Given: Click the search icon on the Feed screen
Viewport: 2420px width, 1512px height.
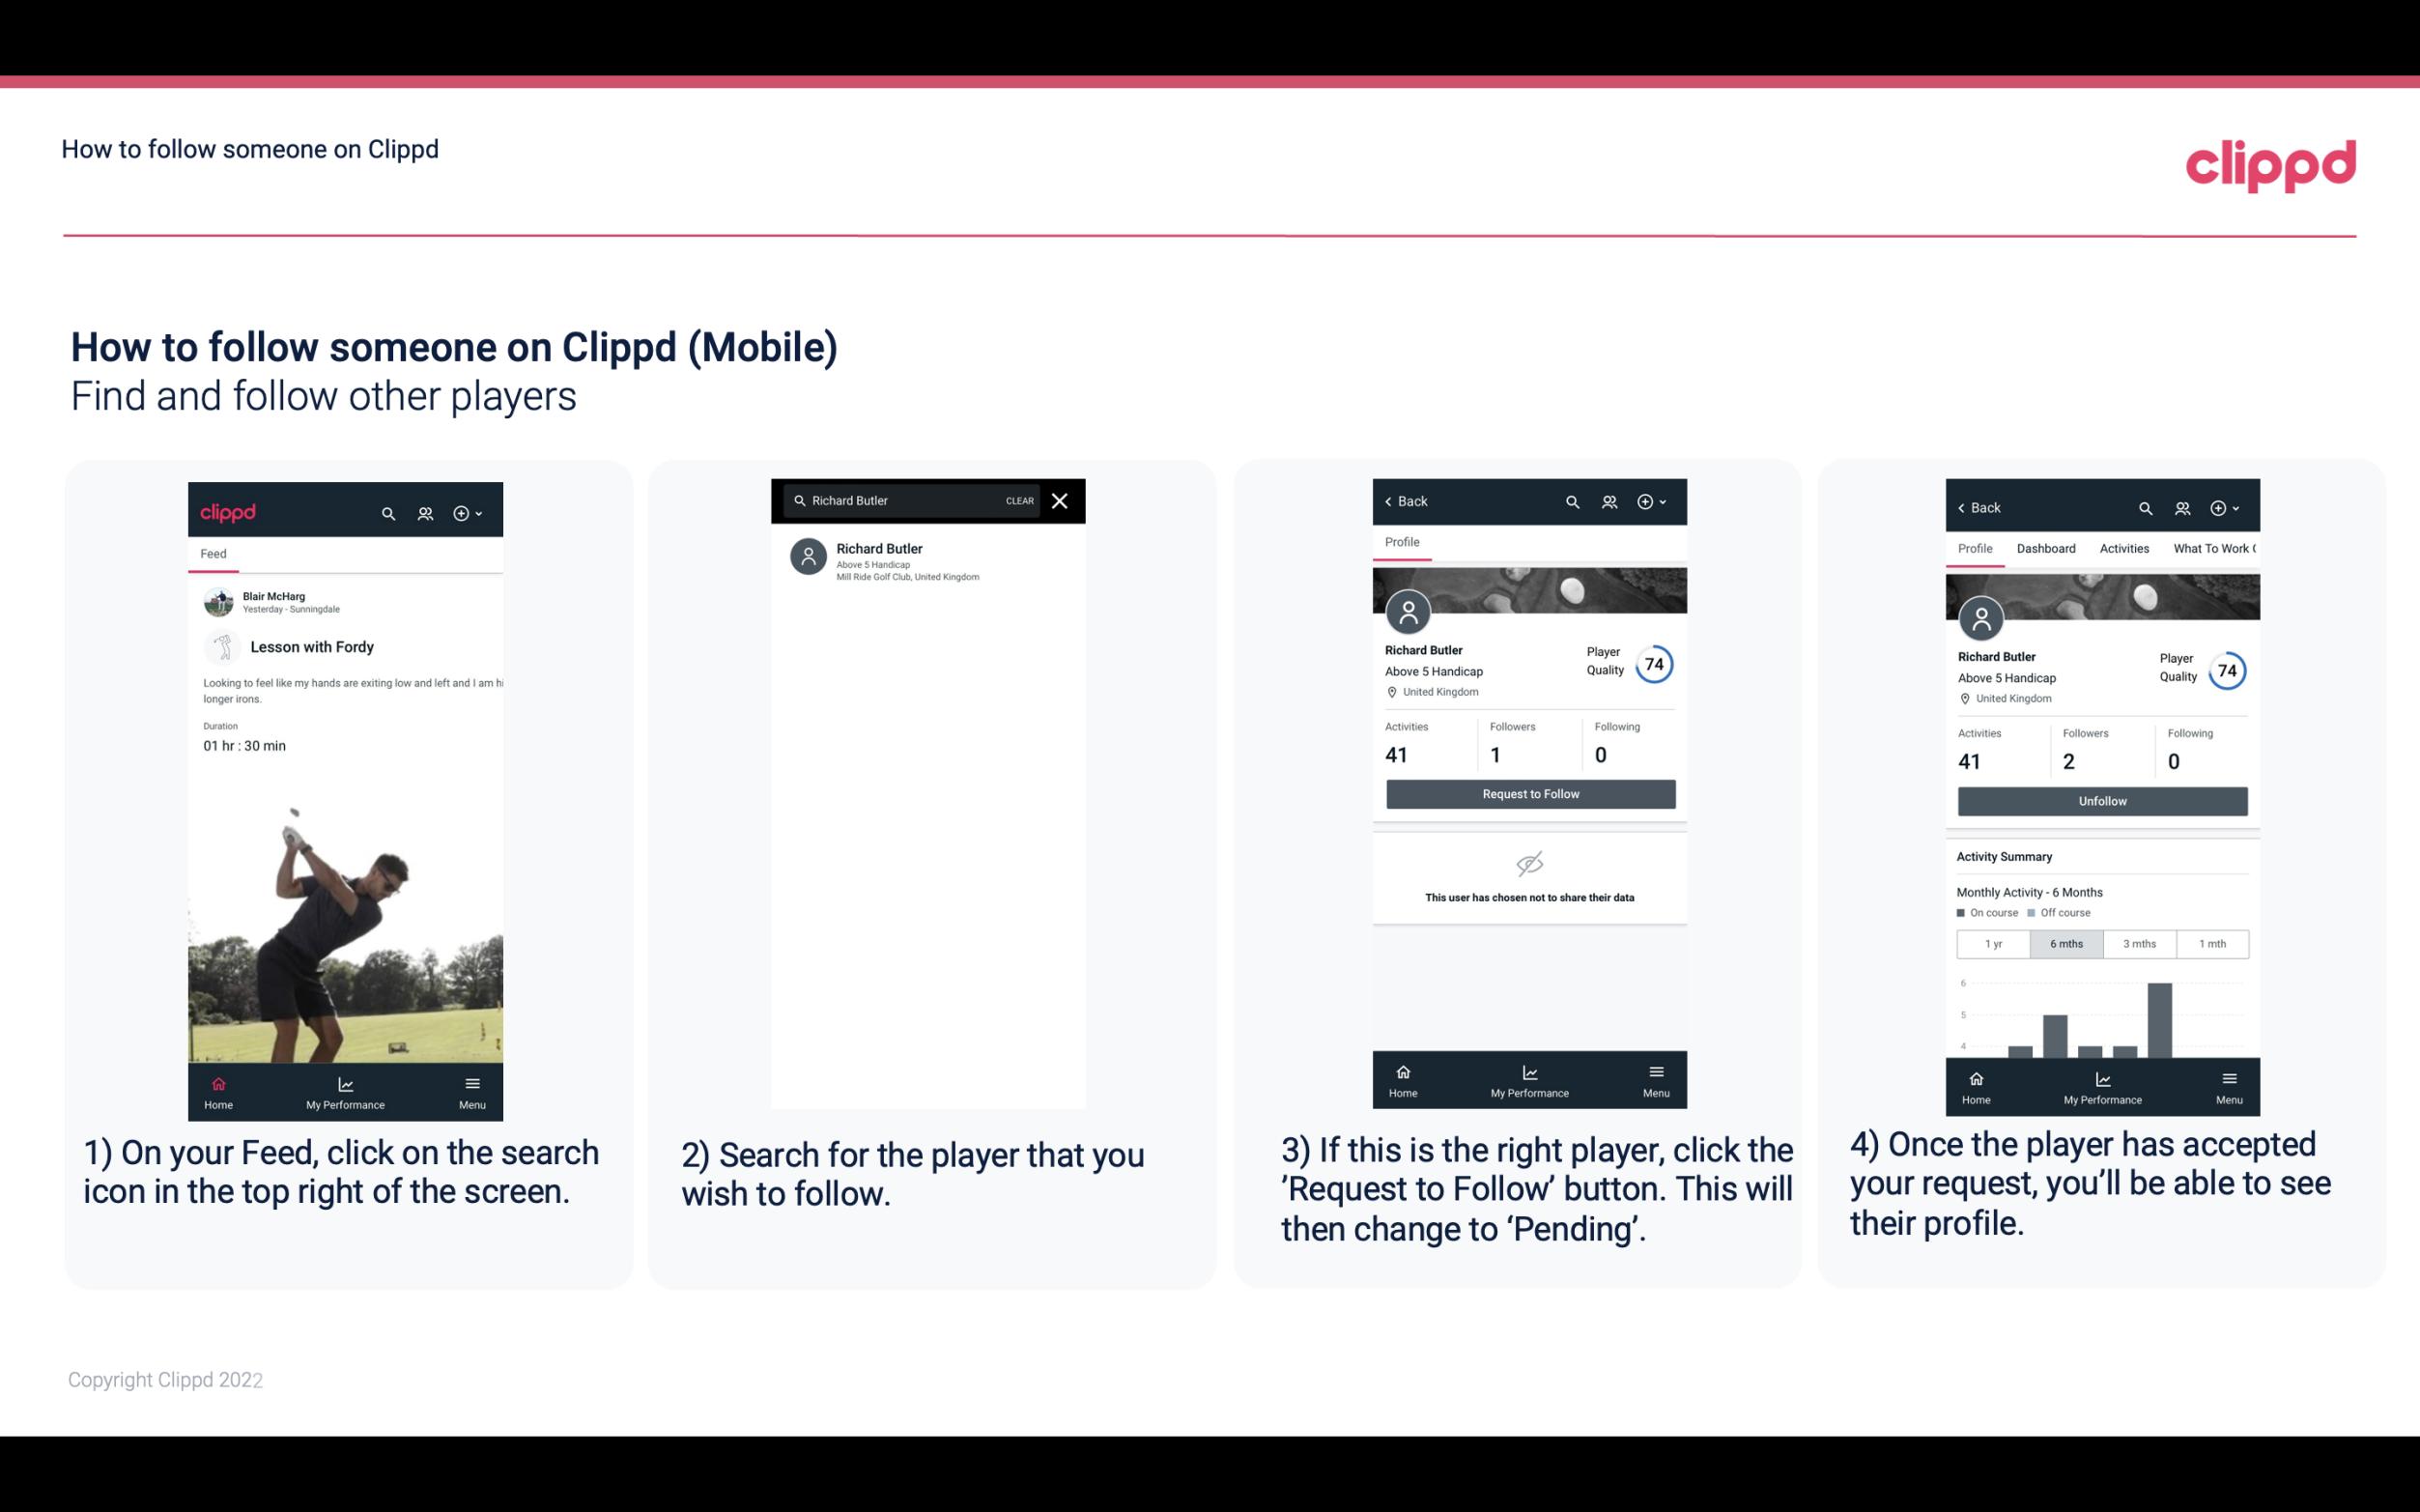Looking at the screenshot, I should [386, 510].
